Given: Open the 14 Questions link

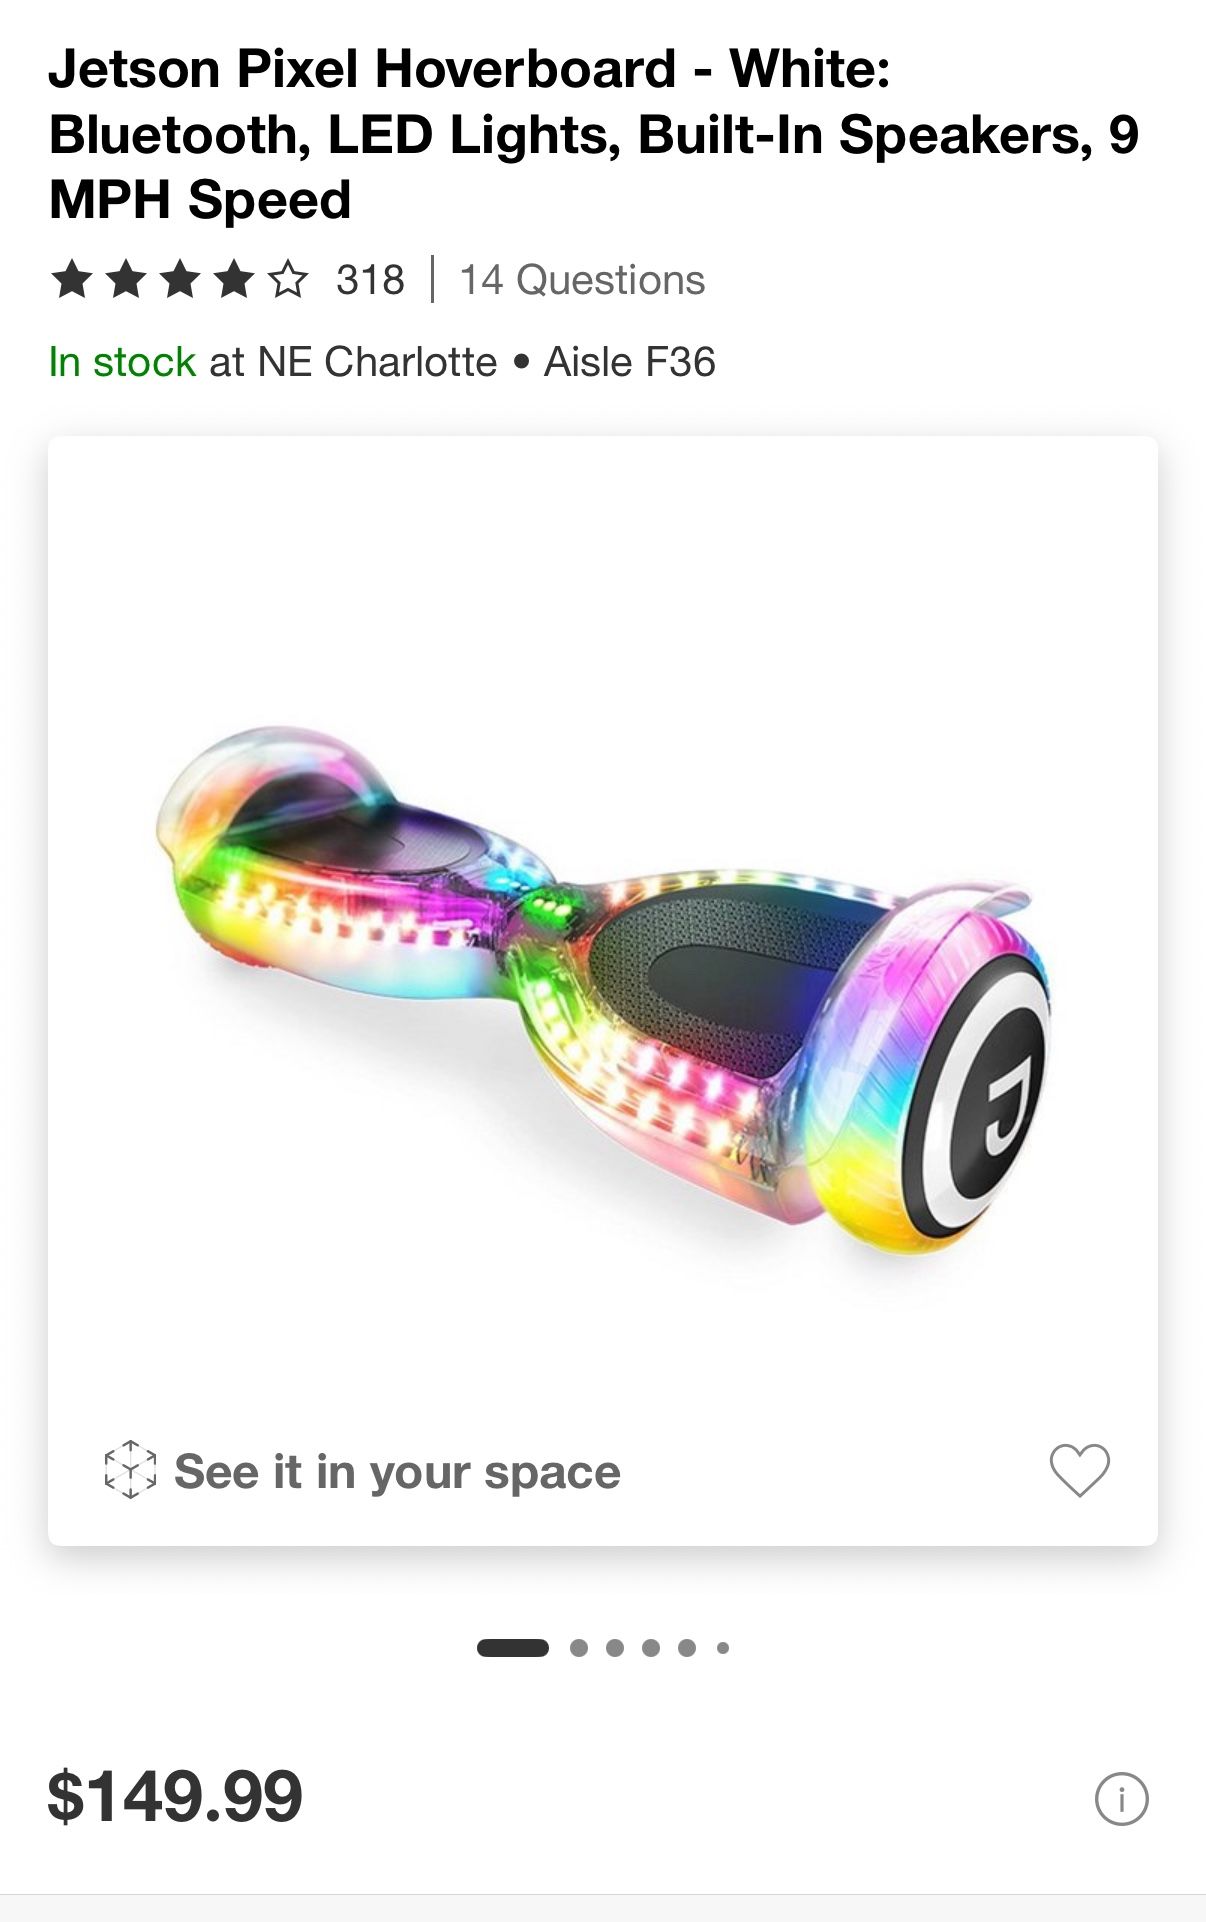Looking at the screenshot, I should click(582, 280).
